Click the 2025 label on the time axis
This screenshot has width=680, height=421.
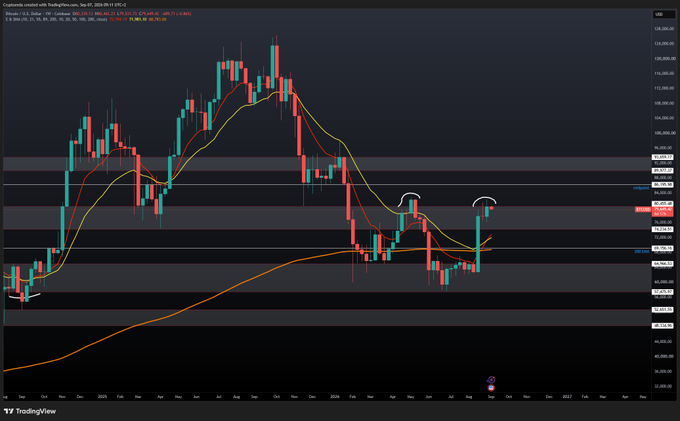pos(102,397)
